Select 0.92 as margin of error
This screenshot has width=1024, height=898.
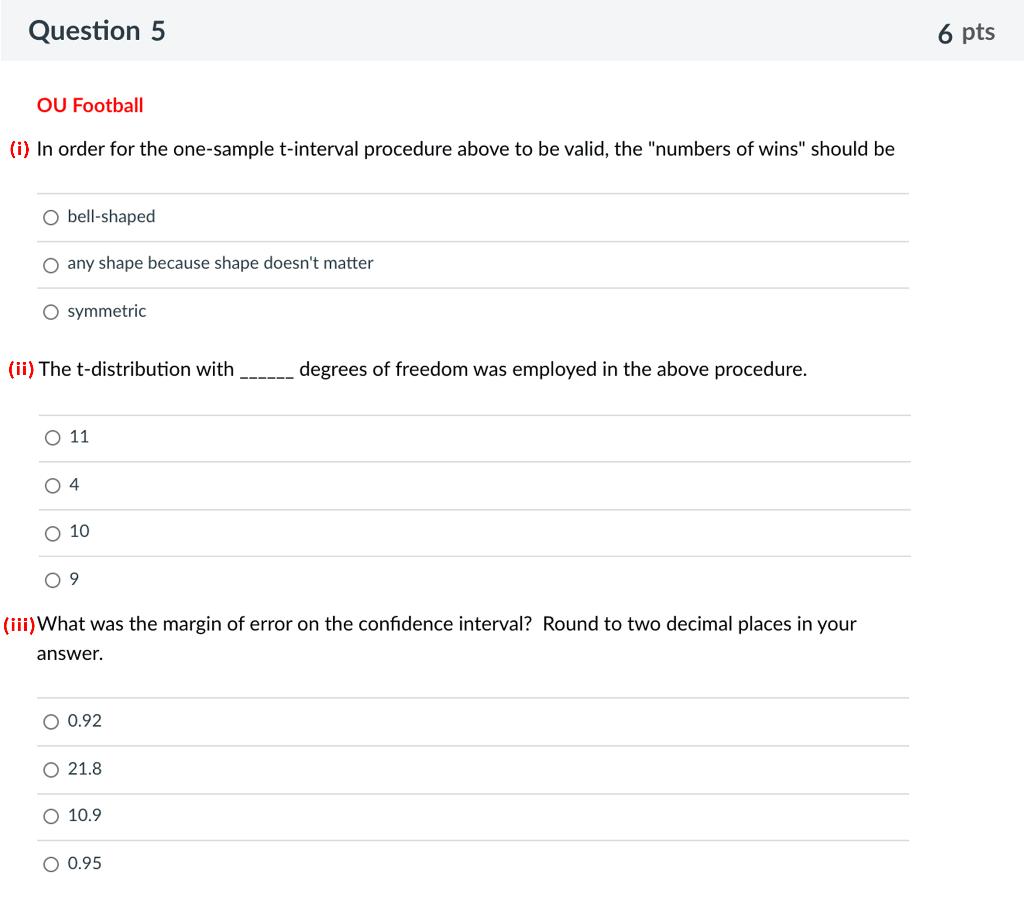tap(51, 722)
